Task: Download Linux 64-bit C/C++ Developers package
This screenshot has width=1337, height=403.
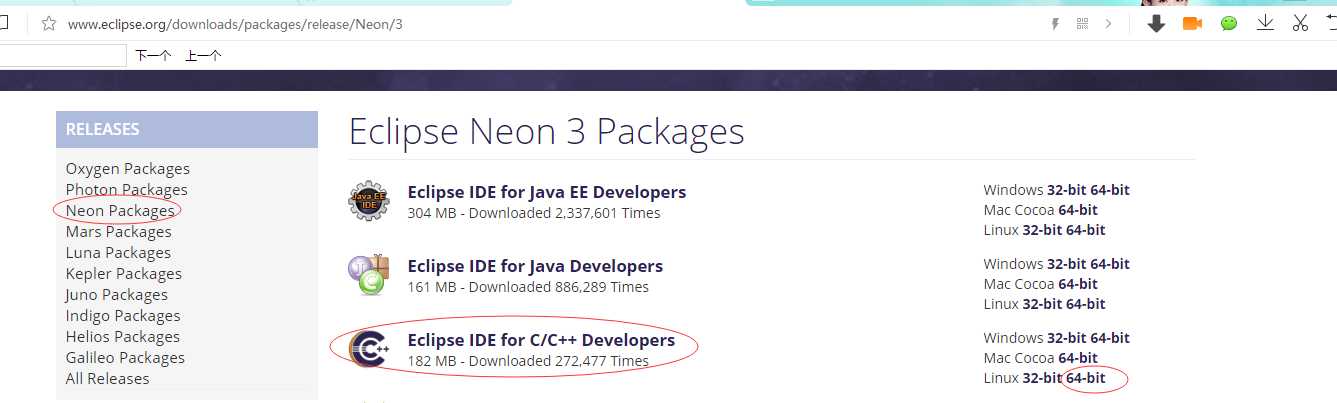Action: (1086, 378)
